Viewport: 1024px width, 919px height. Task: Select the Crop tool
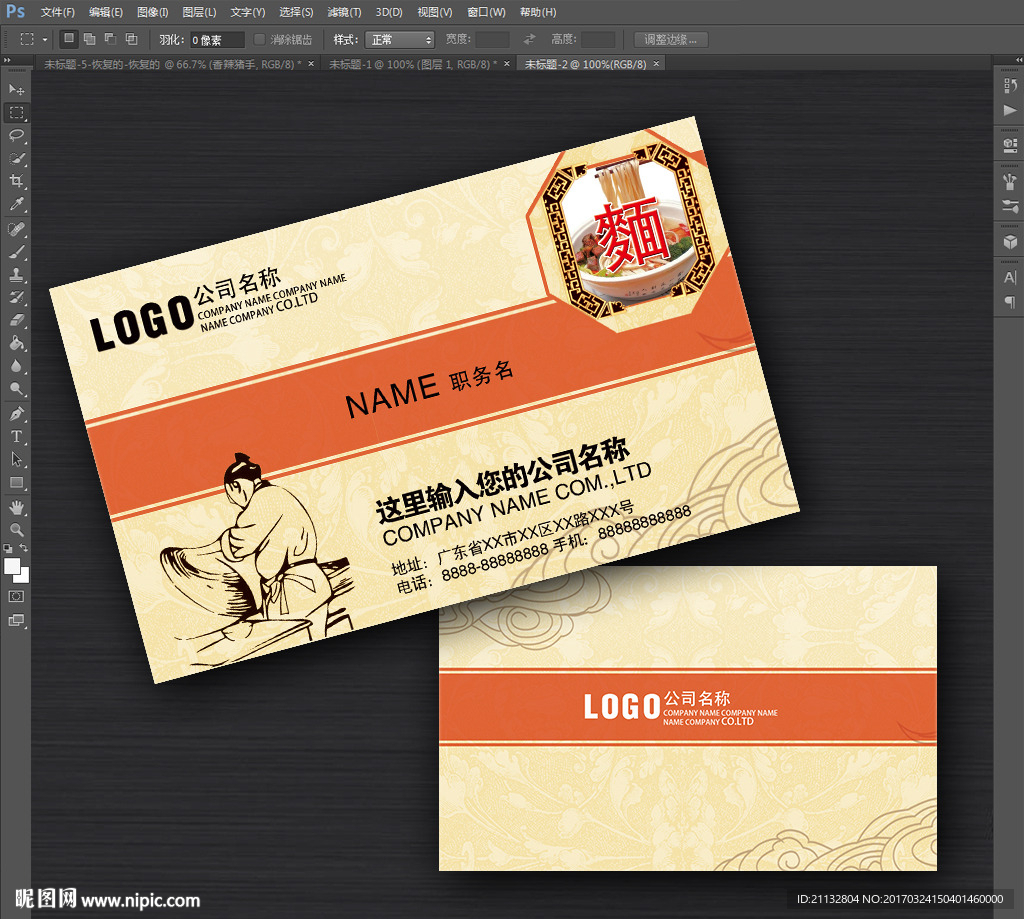(x=16, y=181)
